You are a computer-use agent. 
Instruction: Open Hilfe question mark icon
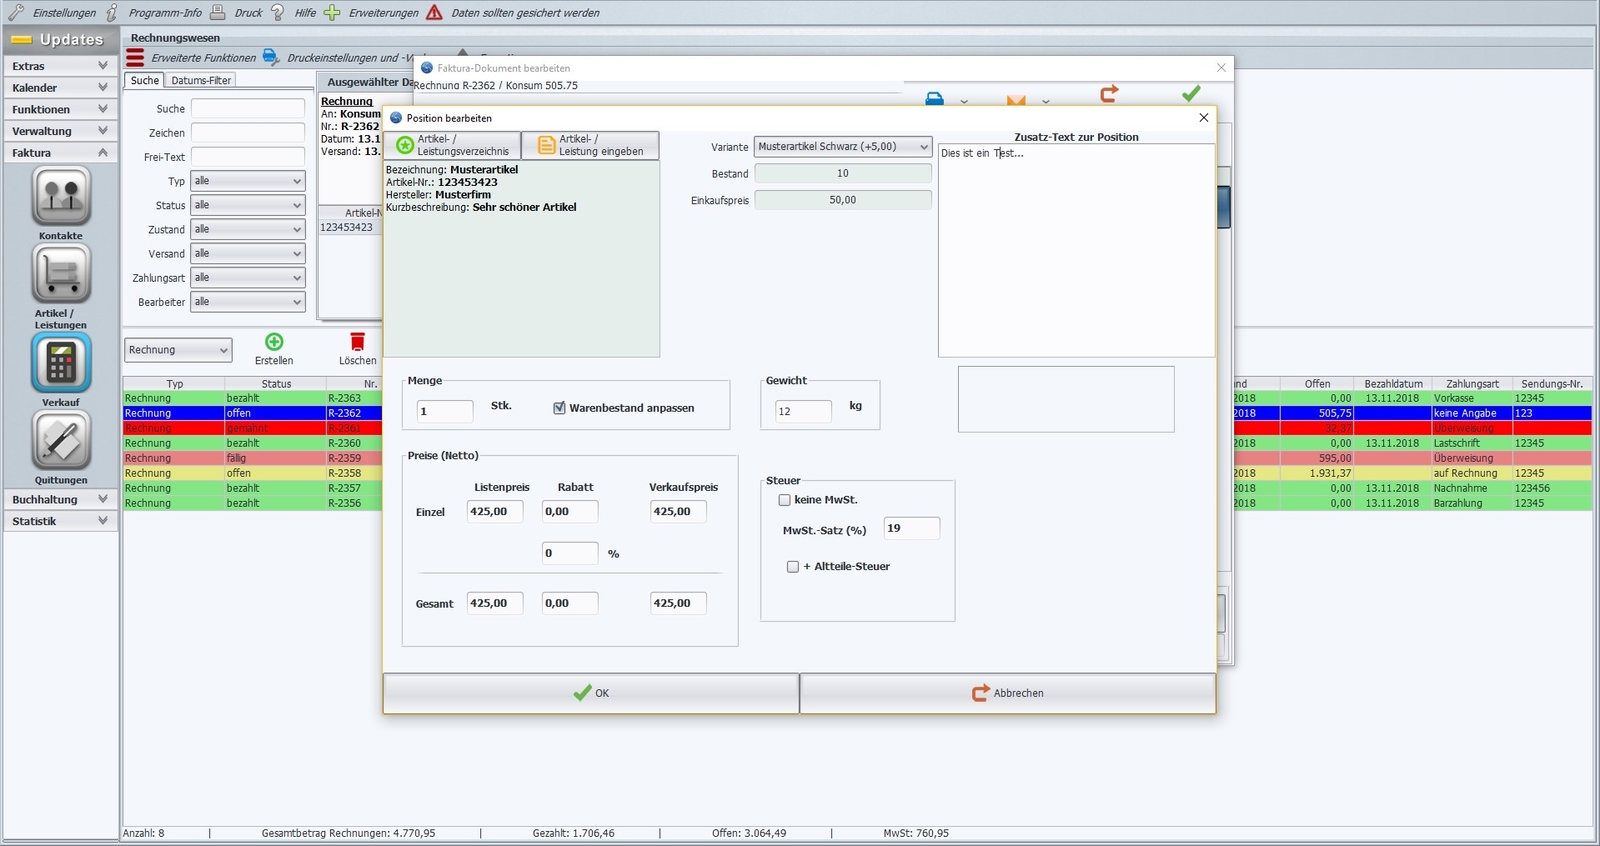(x=277, y=12)
